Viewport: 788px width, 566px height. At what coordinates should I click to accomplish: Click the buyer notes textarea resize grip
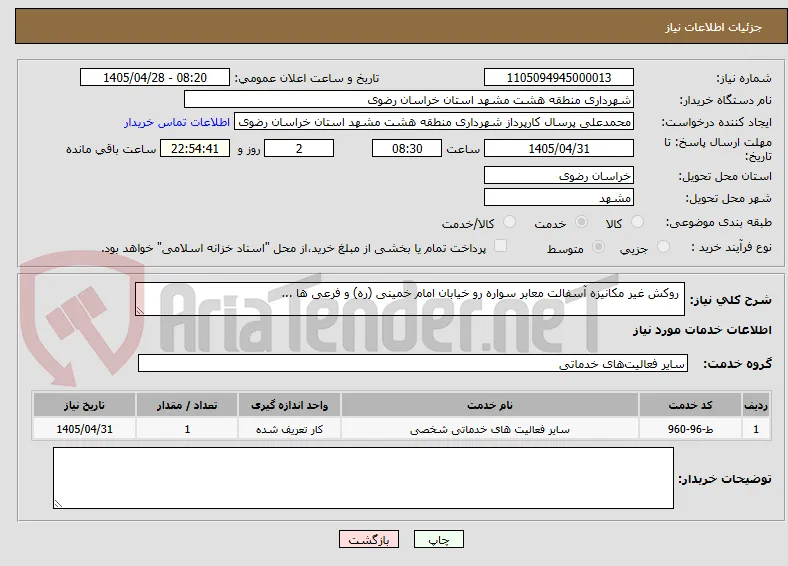[58, 503]
